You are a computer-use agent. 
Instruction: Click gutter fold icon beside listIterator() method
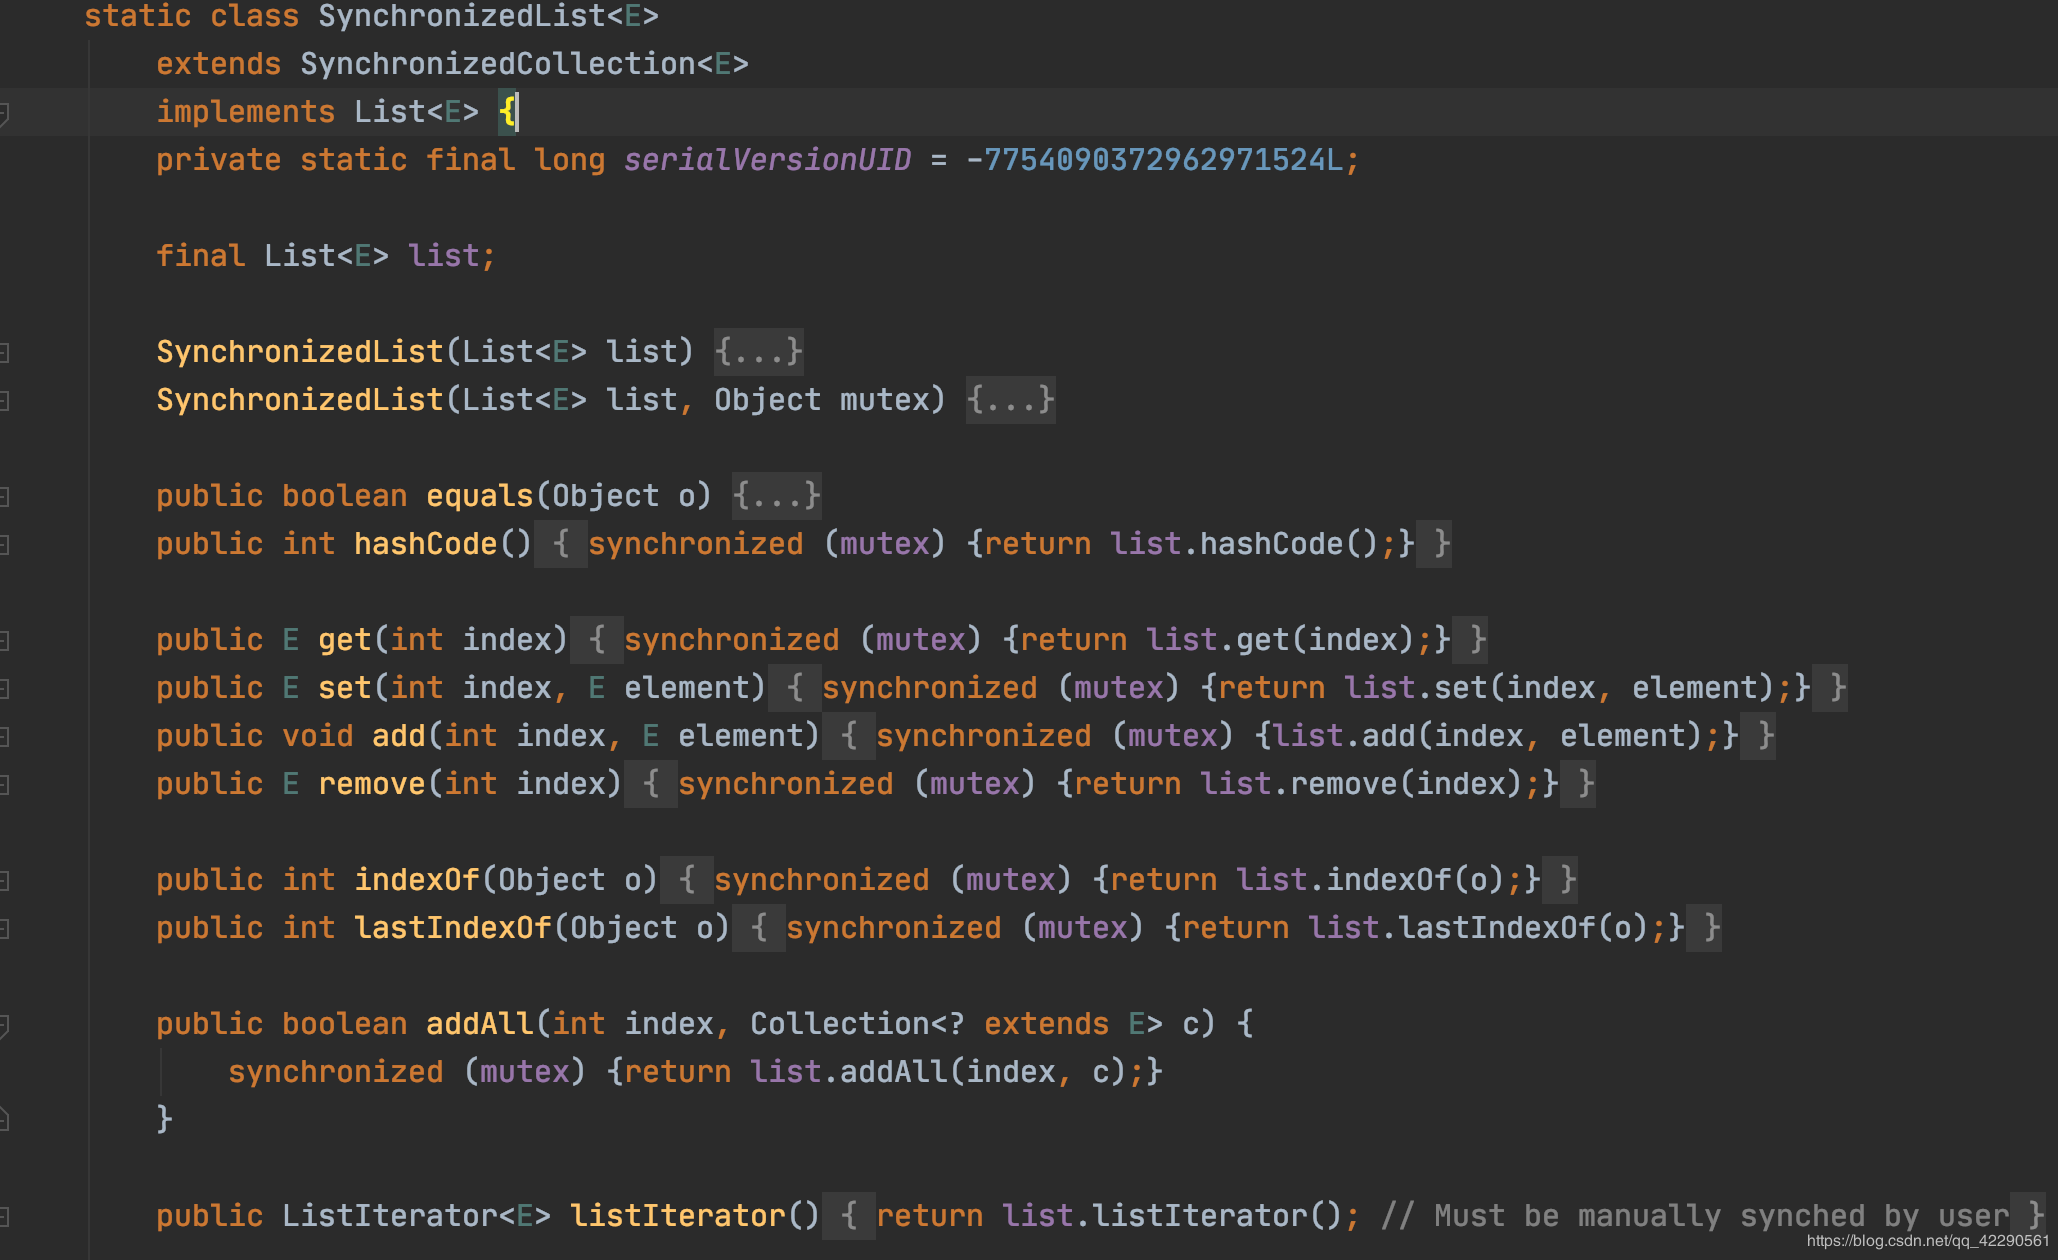pyautogui.click(x=5, y=1217)
